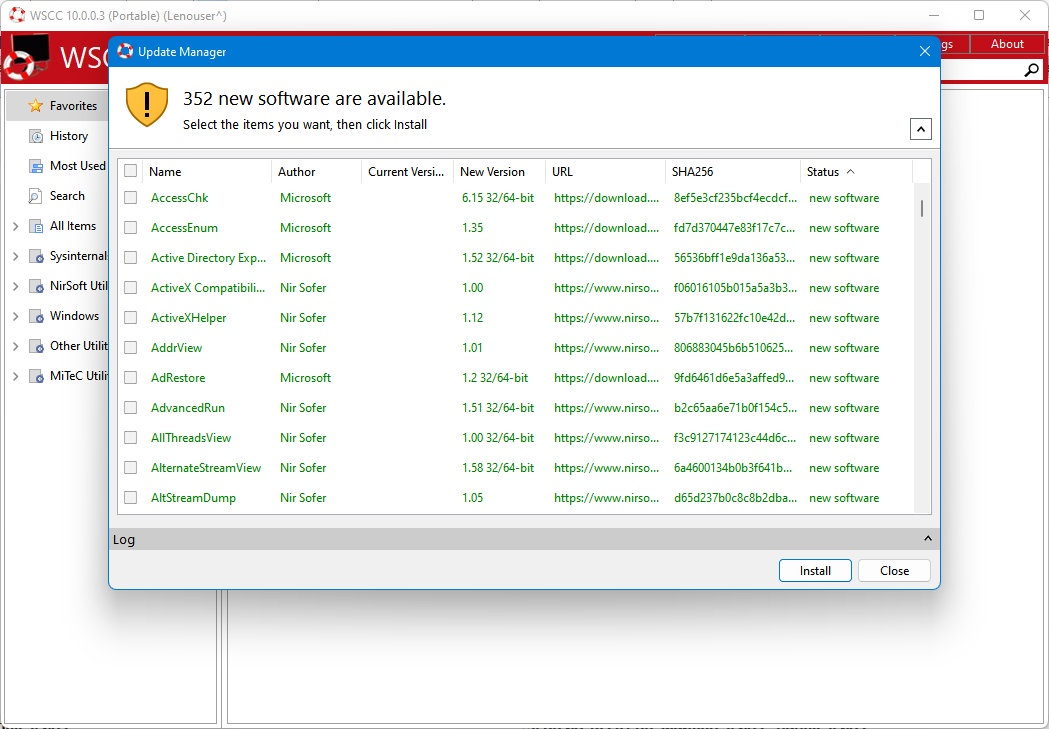Click the Install button
This screenshot has height=729, width=1049.
pyautogui.click(x=815, y=570)
